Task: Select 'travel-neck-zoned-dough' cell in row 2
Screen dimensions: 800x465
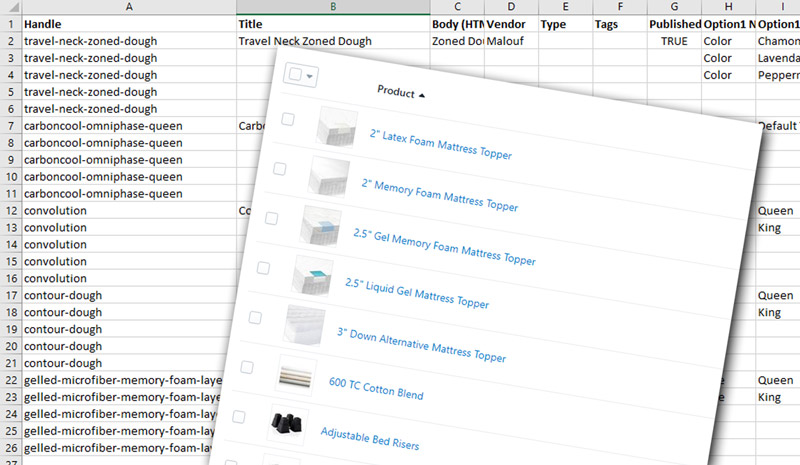Action: 129,41
